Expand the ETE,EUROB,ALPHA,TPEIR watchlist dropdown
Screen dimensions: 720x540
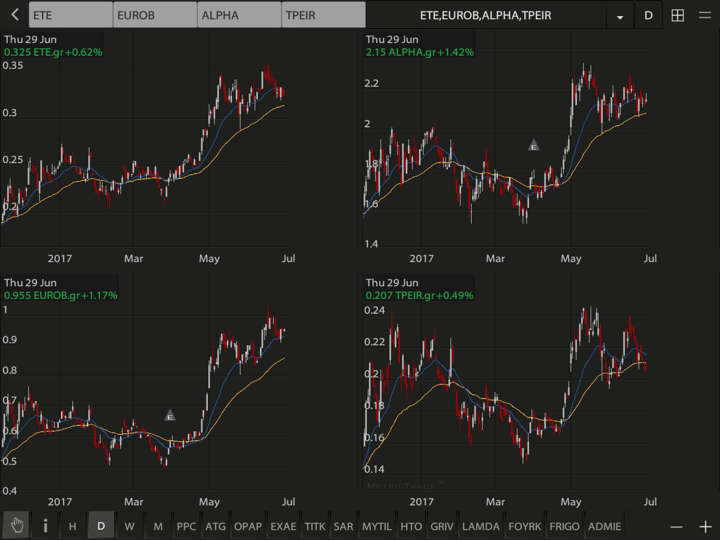[621, 17]
